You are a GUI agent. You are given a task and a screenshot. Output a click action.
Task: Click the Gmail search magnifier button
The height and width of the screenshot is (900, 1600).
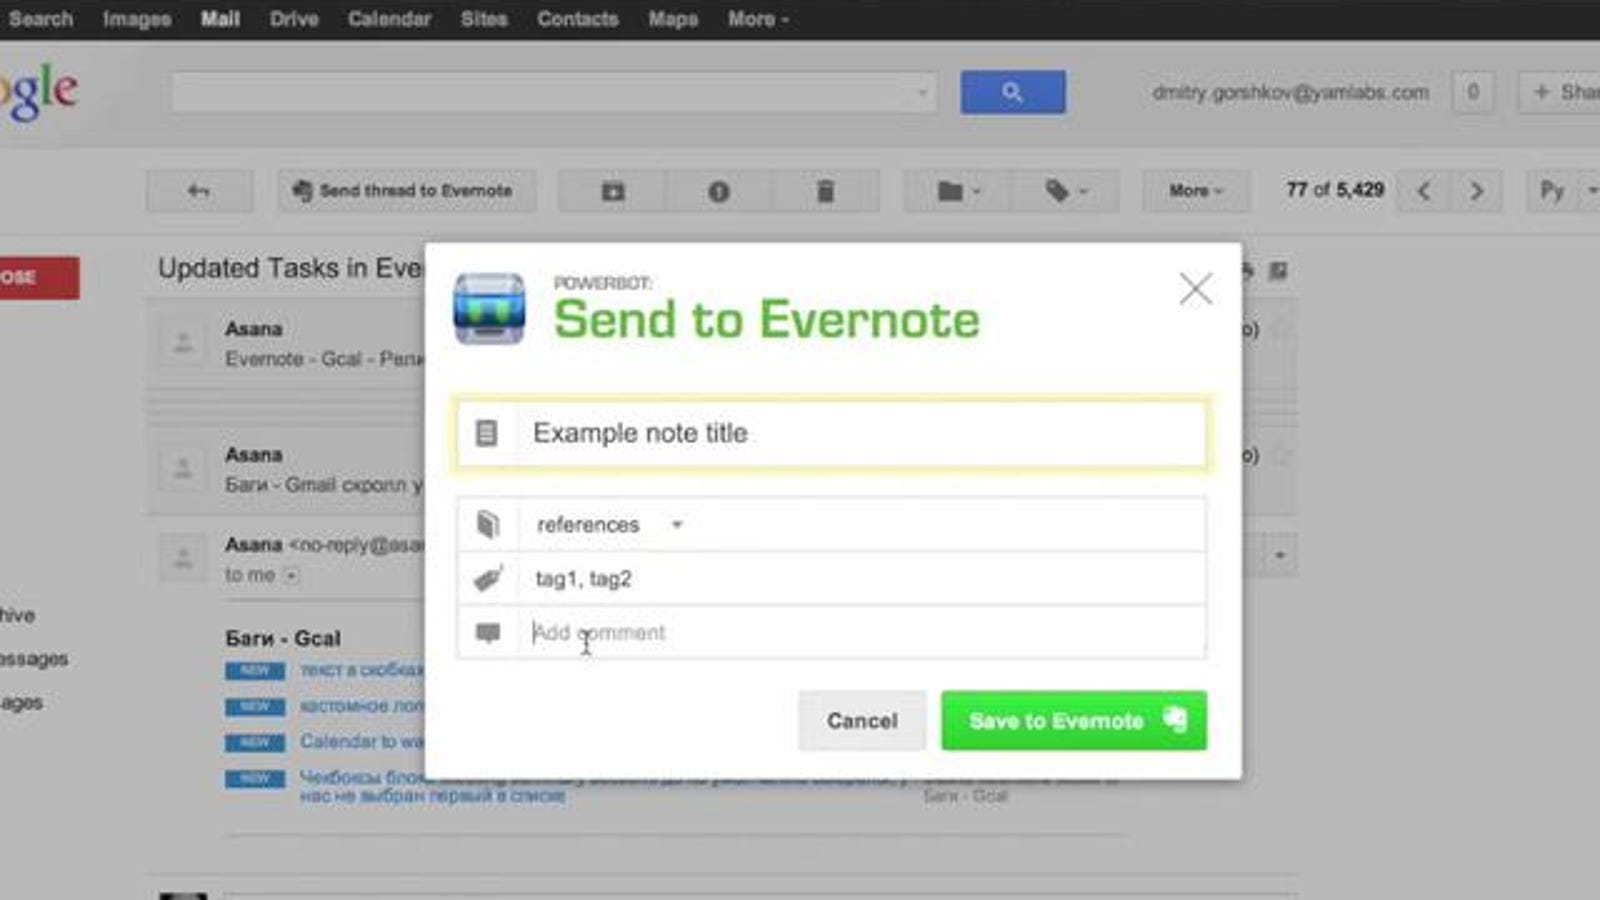1013,92
